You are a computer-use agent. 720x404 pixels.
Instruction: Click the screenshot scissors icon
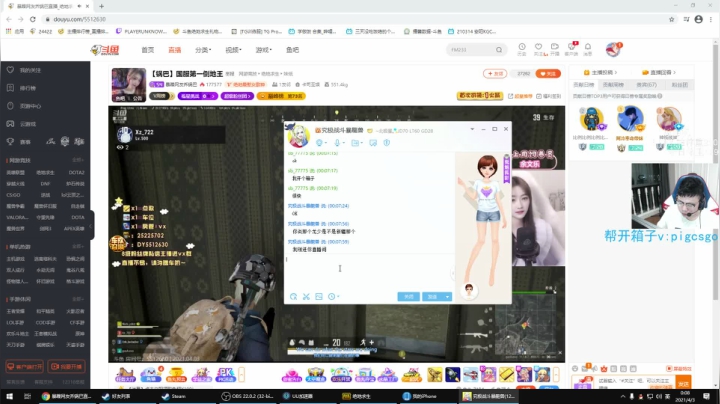[x=306, y=297]
